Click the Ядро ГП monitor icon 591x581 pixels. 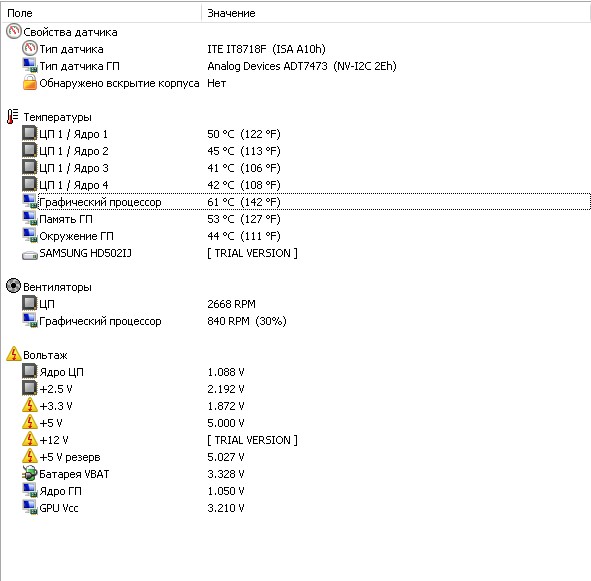tap(30, 490)
